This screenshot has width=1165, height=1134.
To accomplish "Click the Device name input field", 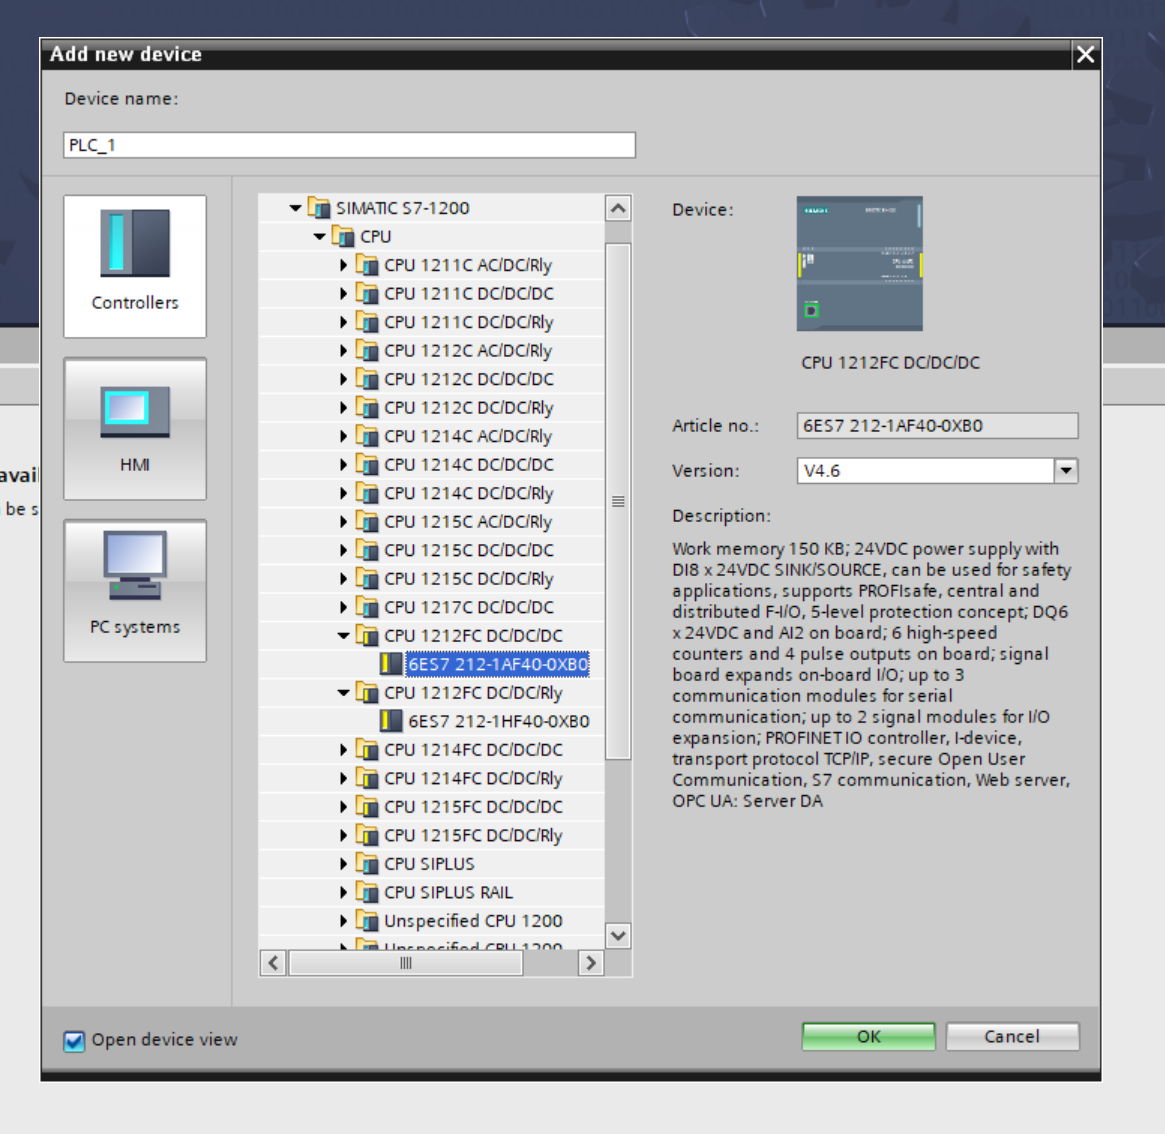I will click(x=349, y=145).
